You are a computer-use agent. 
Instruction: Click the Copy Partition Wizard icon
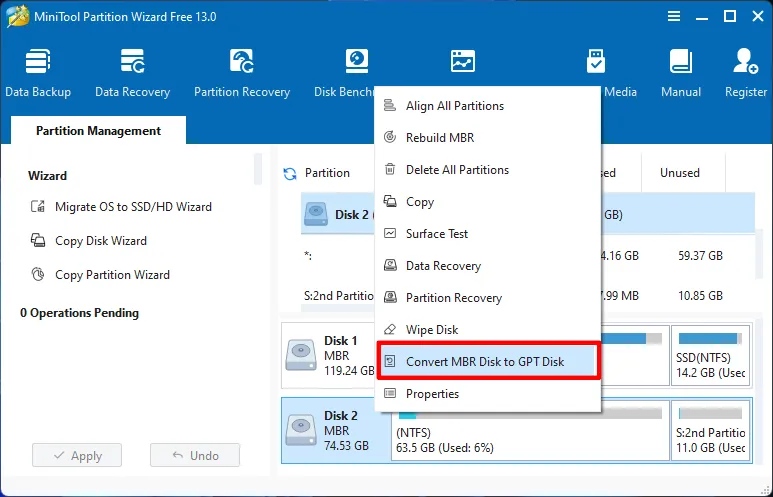pos(38,274)
